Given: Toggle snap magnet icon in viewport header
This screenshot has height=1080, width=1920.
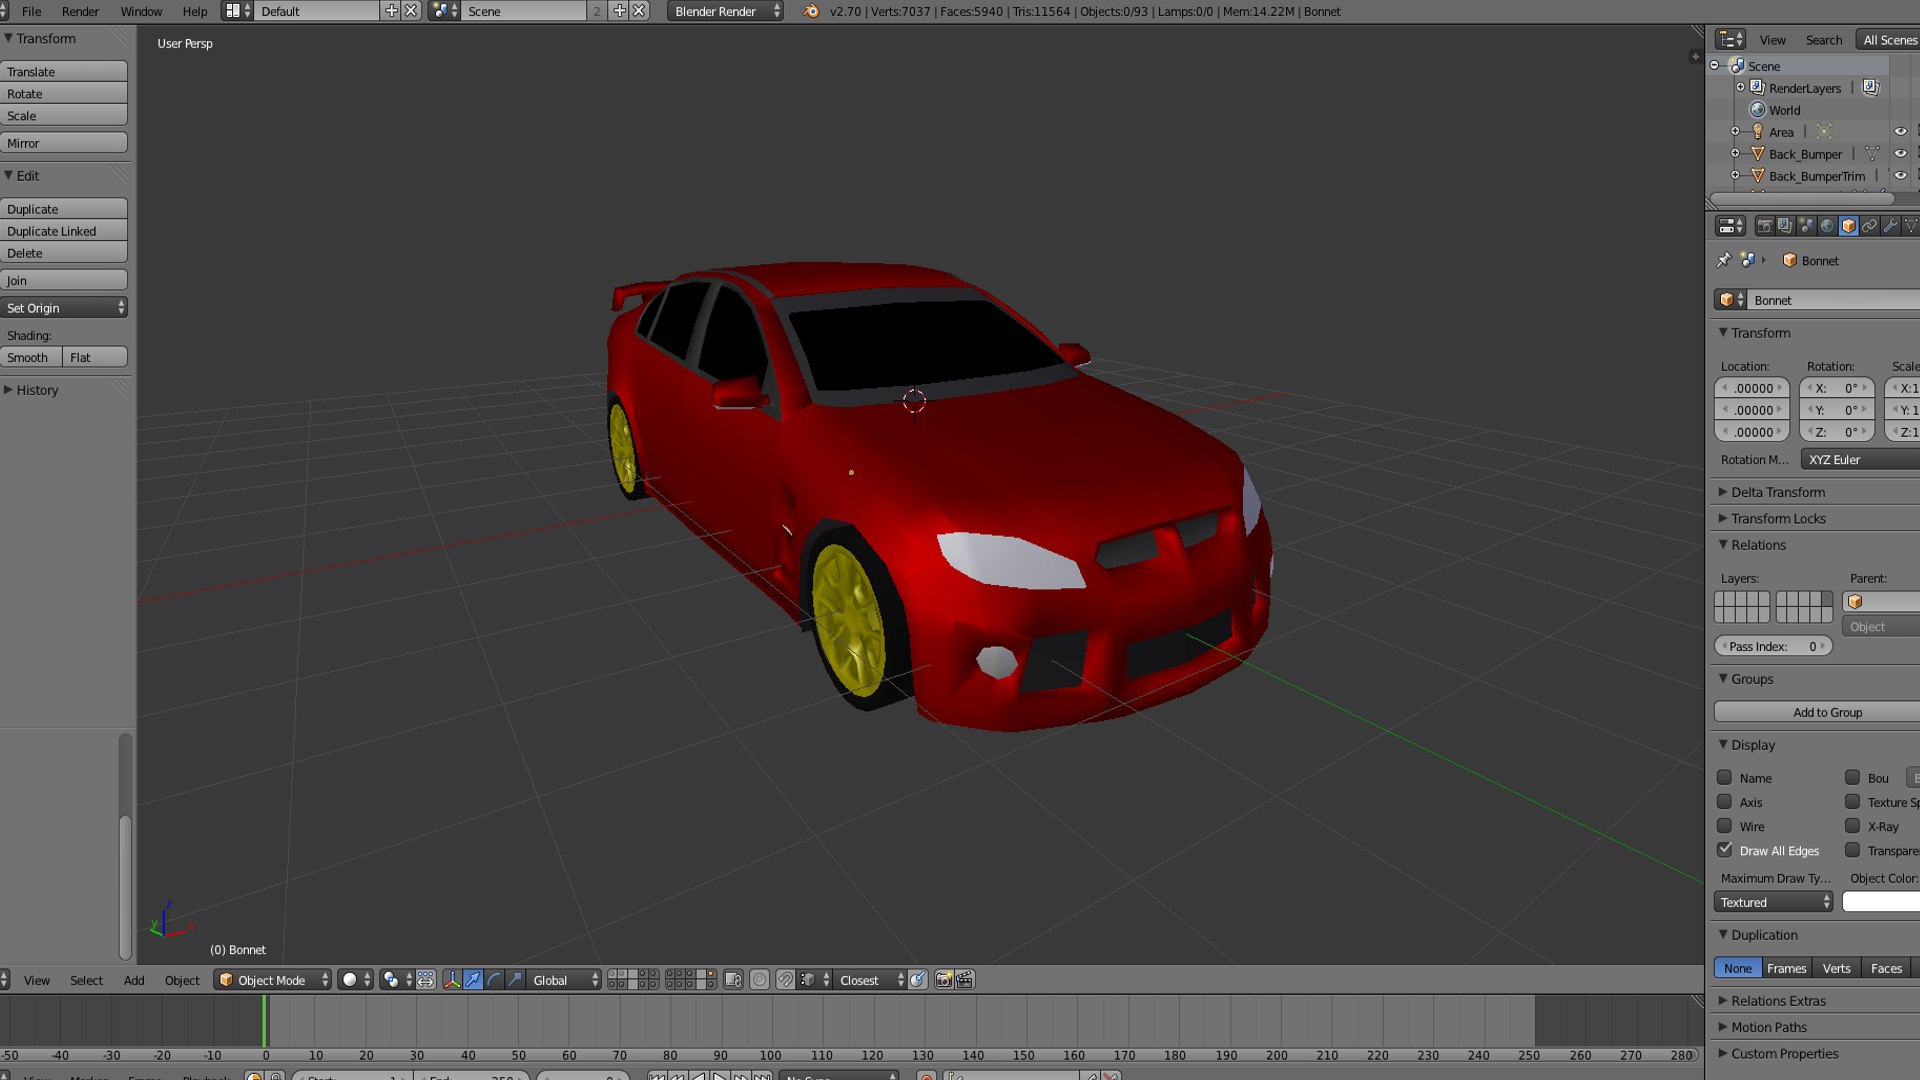Looking at the screenshot, I should pyautogui.click(x=786, y=980).
